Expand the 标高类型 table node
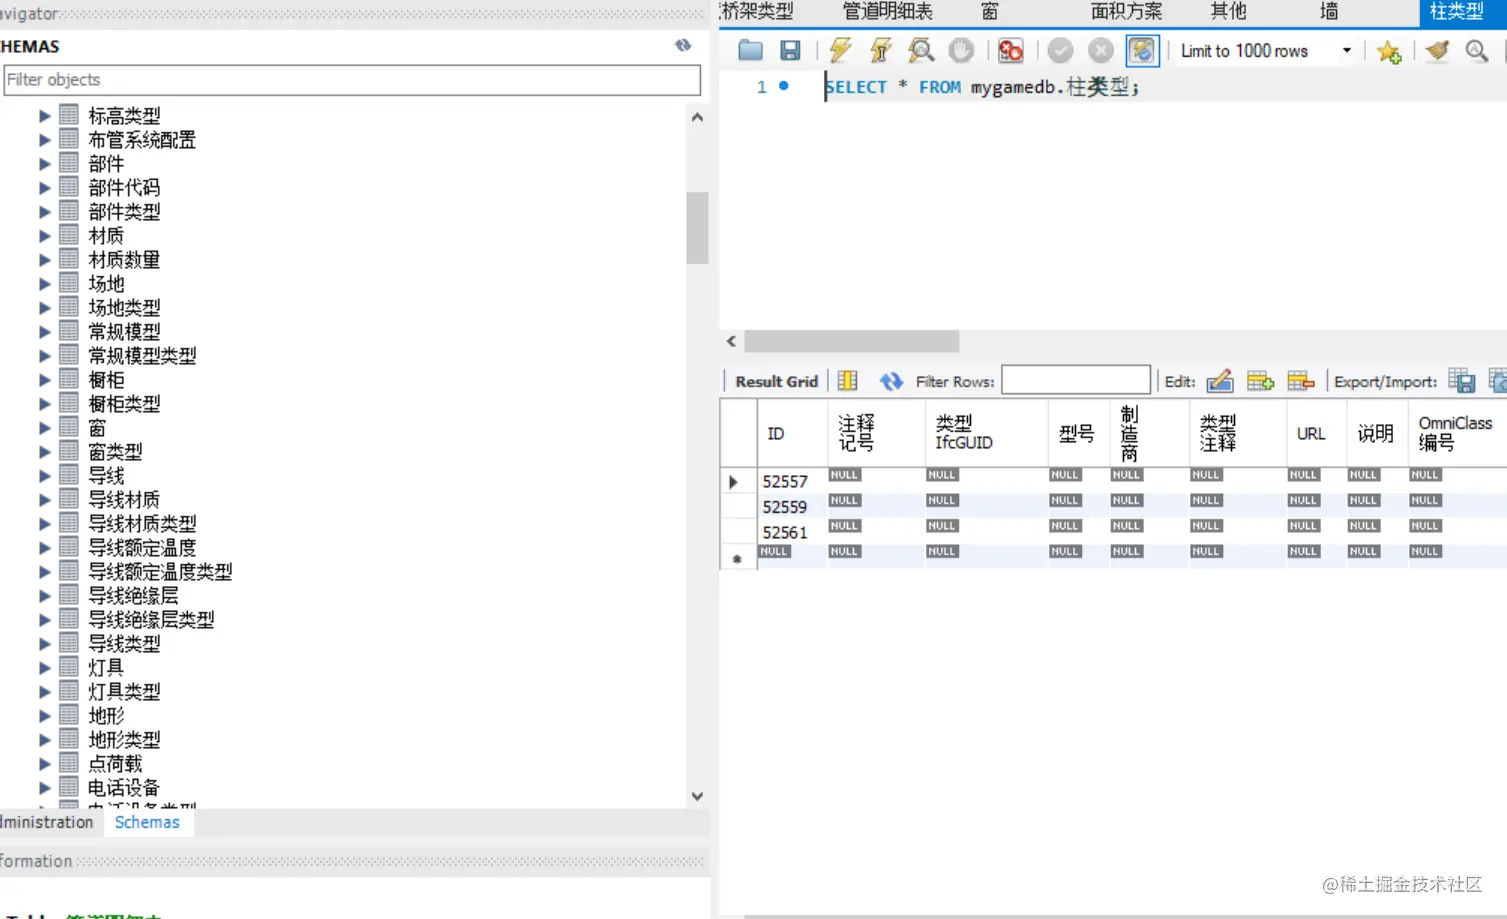This screenshot has height=919, width=1507. coord(45,116)
